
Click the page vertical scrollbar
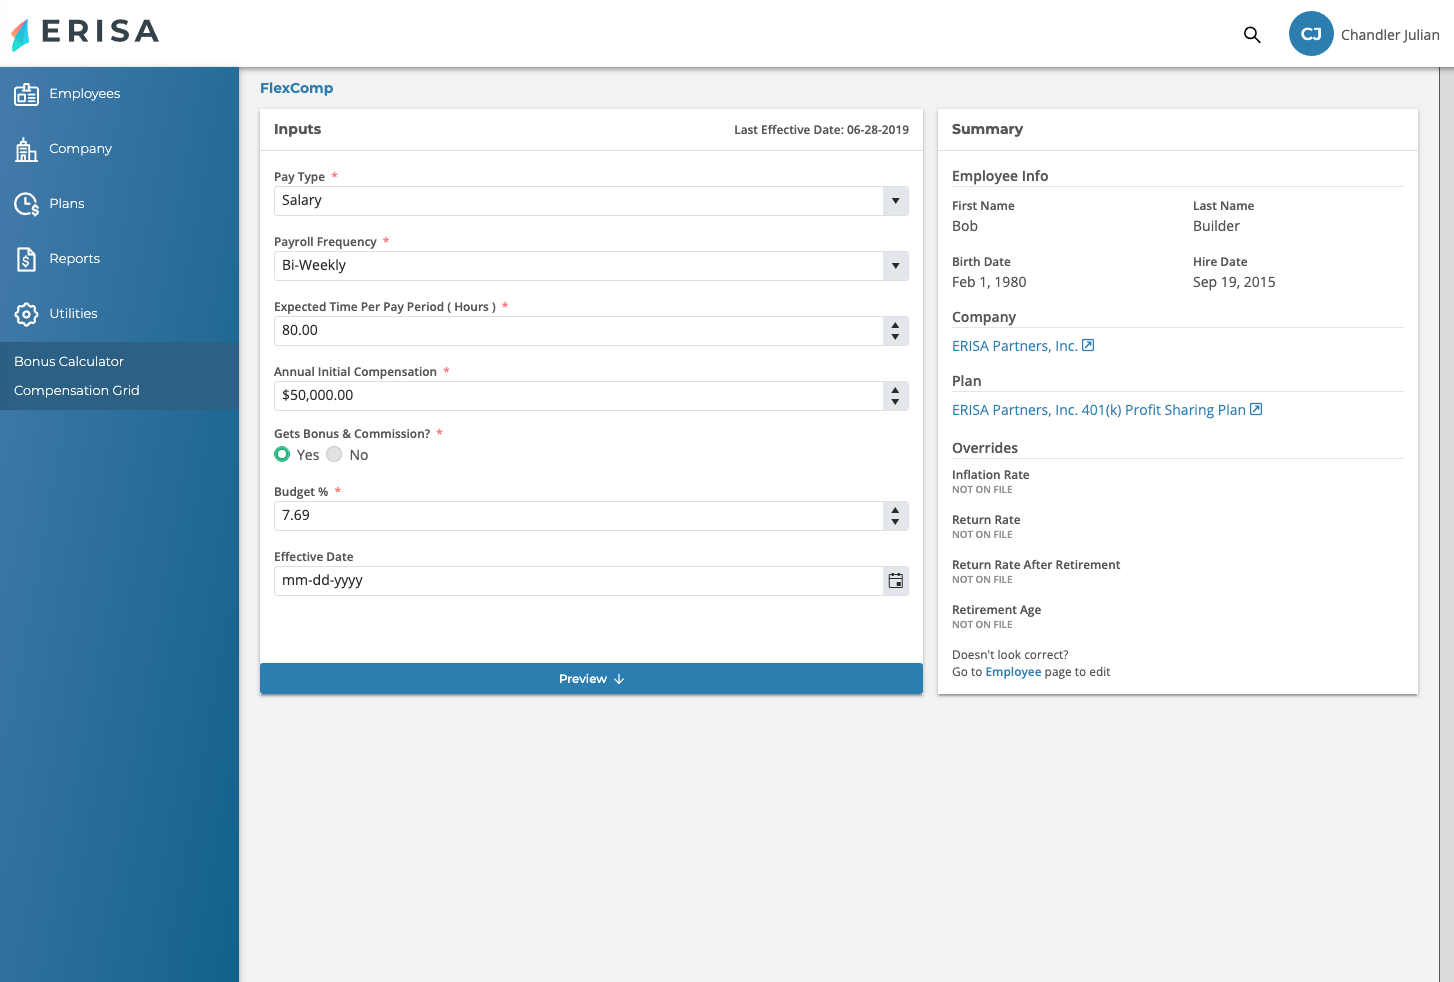click(1446, 525)
